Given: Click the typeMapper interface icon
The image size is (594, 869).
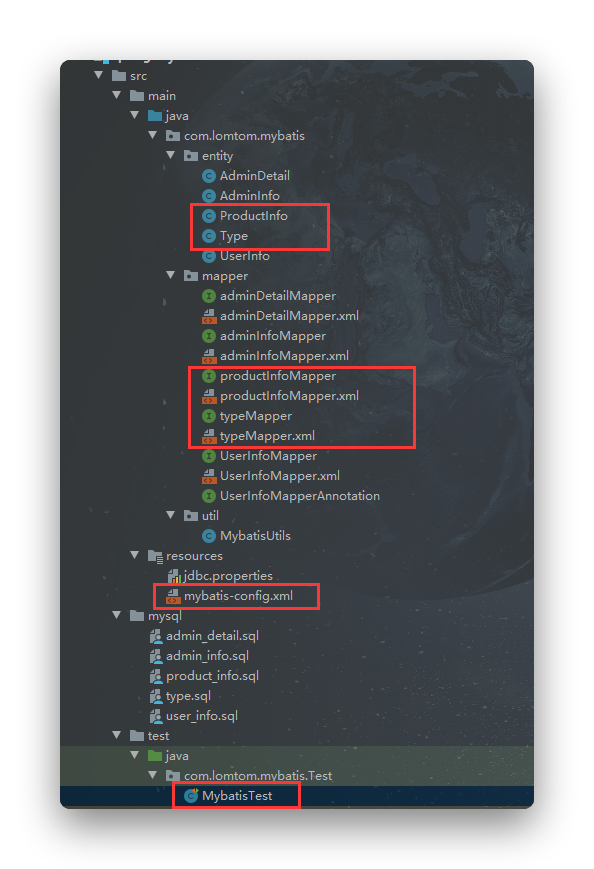Looking at the screenshot, I should [x=208, y=416].
